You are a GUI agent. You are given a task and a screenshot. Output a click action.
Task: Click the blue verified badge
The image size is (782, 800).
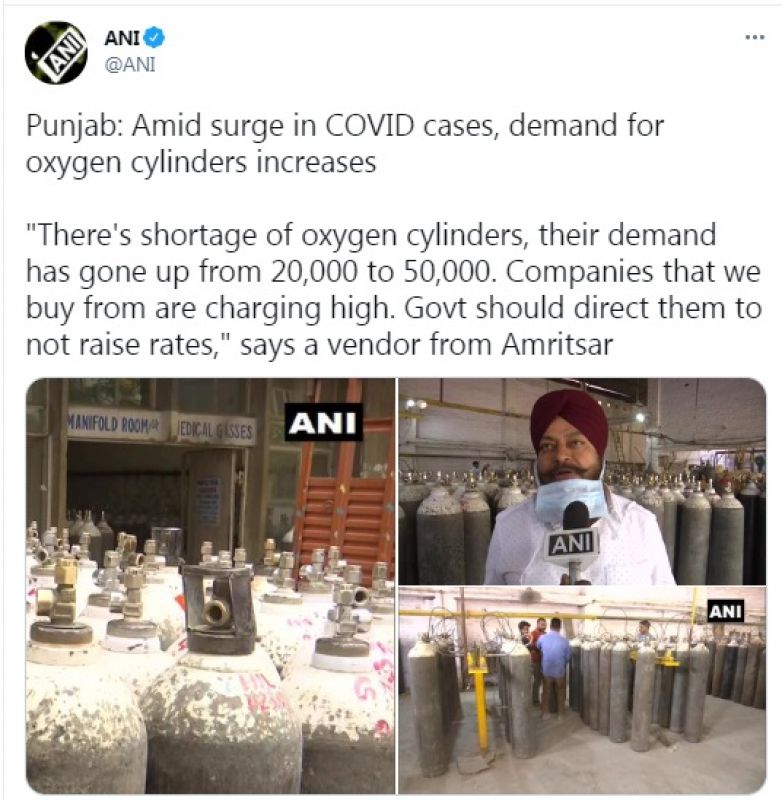point(154,38)
